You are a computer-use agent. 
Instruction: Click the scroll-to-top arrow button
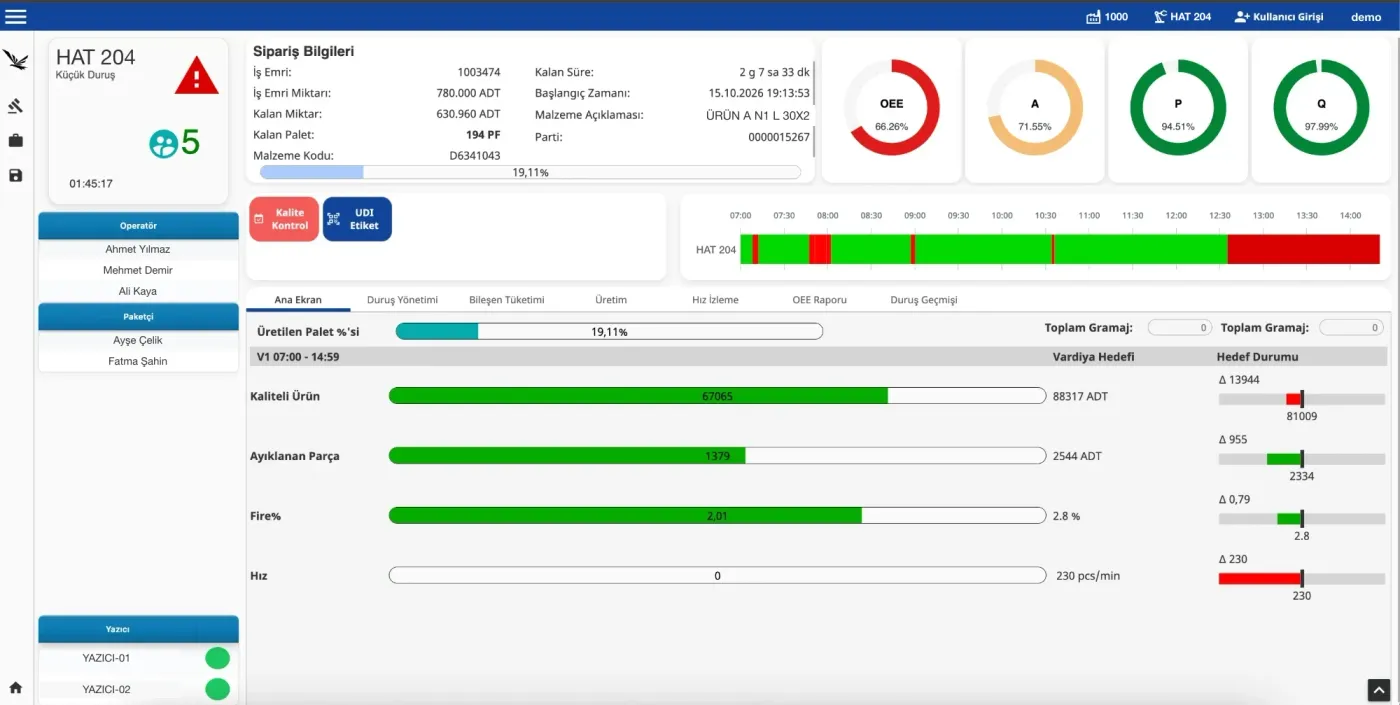click(1378, 689)
